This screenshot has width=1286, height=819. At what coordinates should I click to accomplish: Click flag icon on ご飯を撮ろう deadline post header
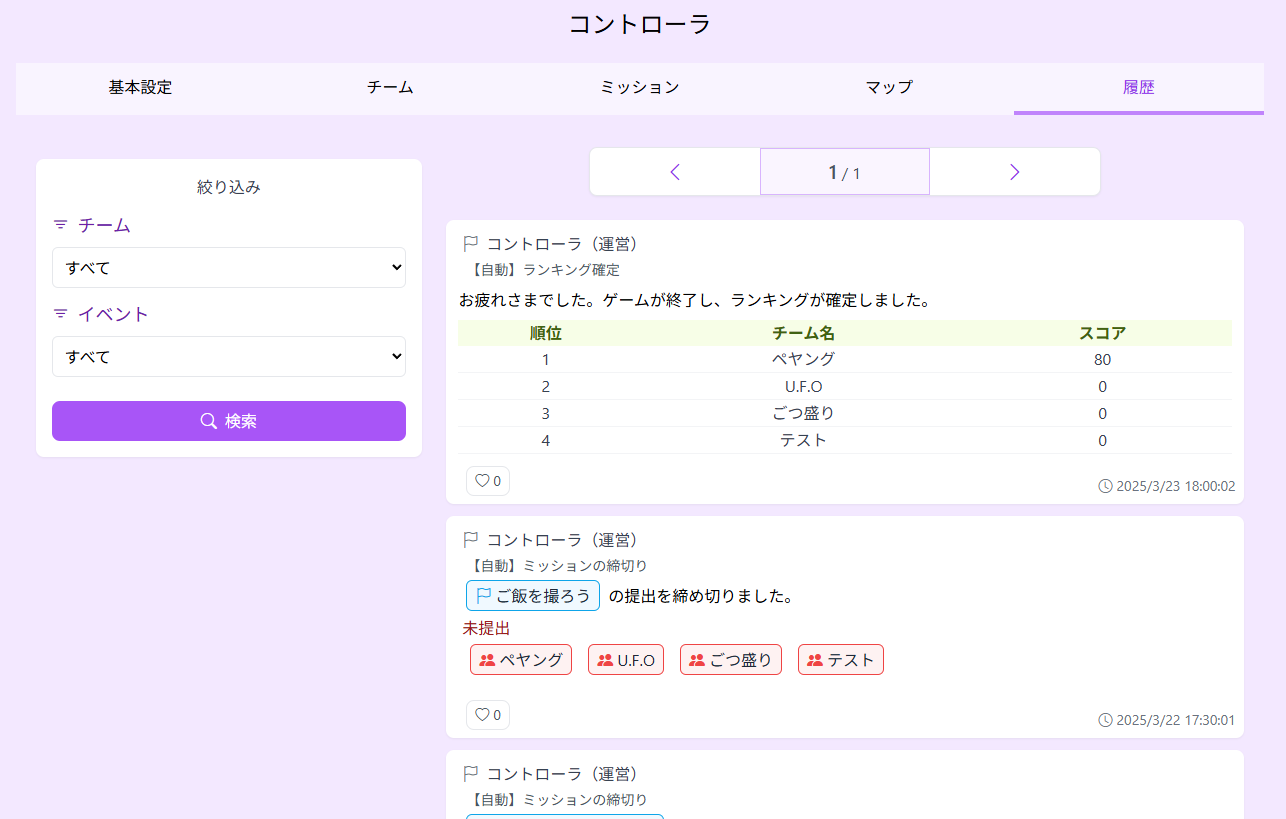tap(471, 540)
